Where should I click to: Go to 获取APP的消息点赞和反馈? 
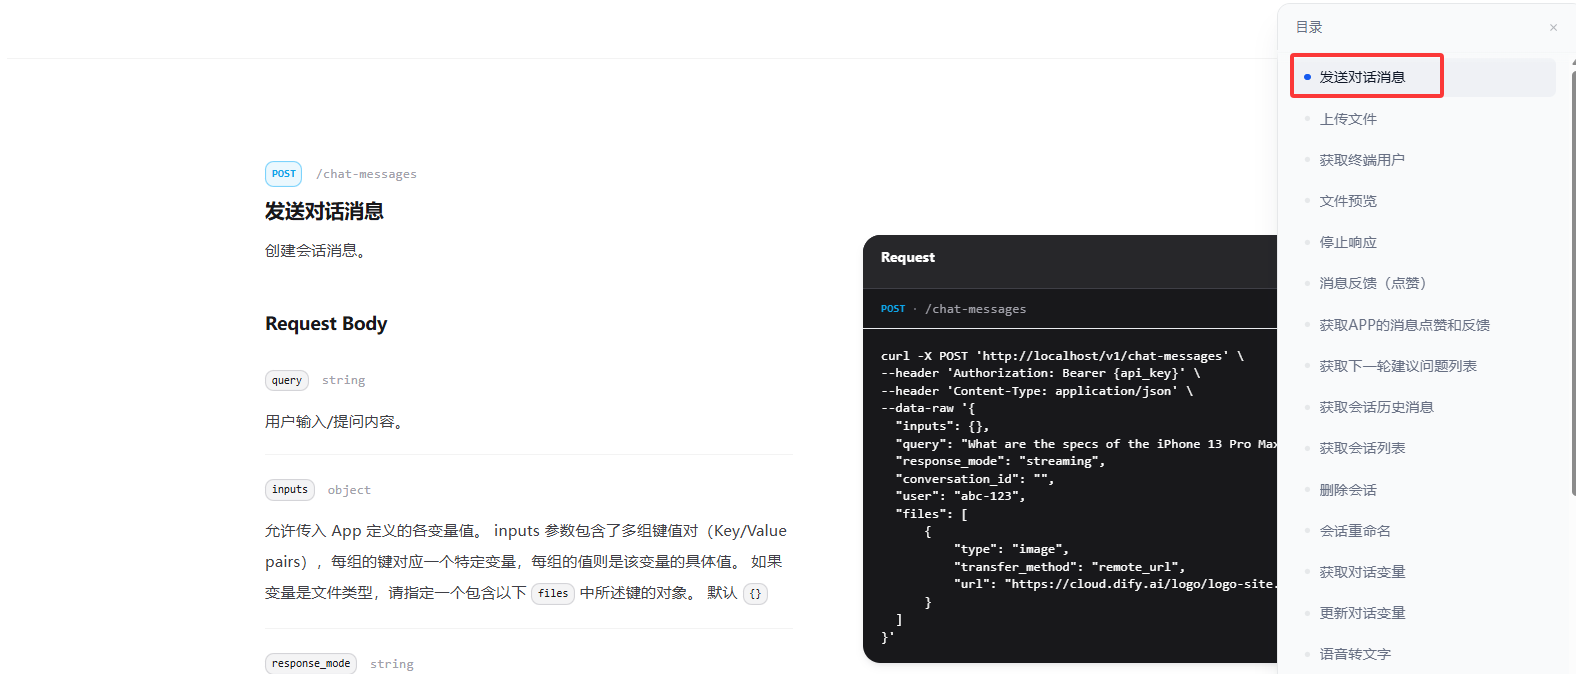[x=1404, y=325]
